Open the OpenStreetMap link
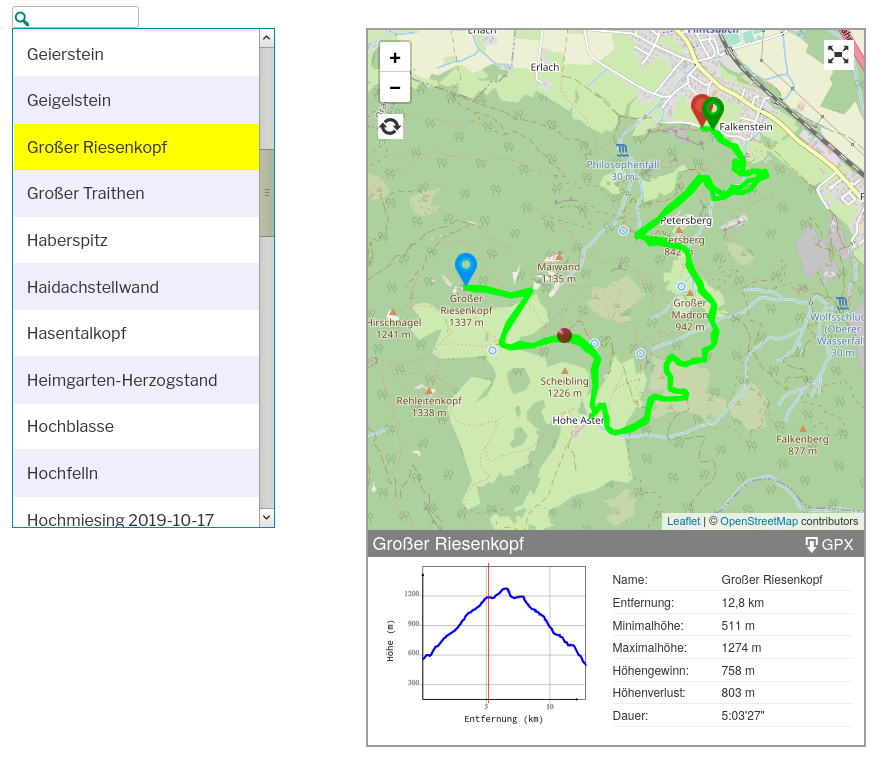The height and width of the screenshot is (770, 885). point(759,521)
